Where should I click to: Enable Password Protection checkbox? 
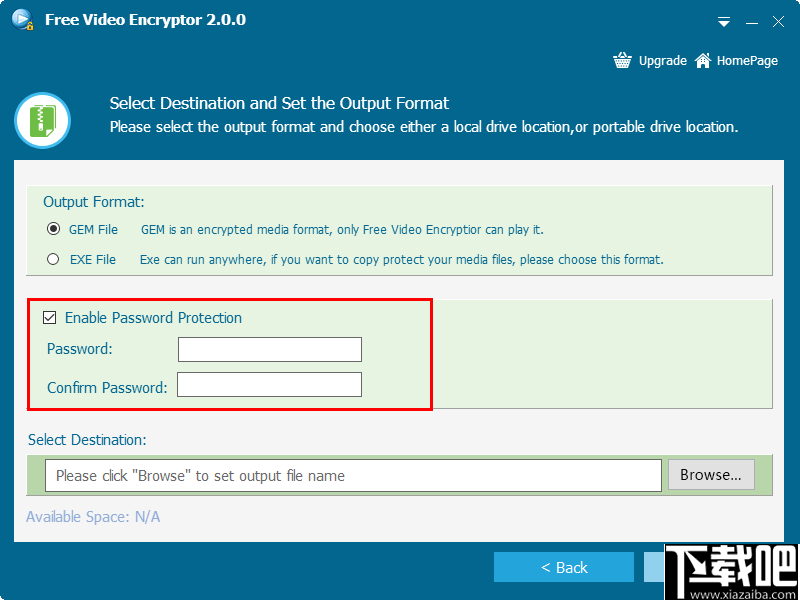click(x=50, y=317)
